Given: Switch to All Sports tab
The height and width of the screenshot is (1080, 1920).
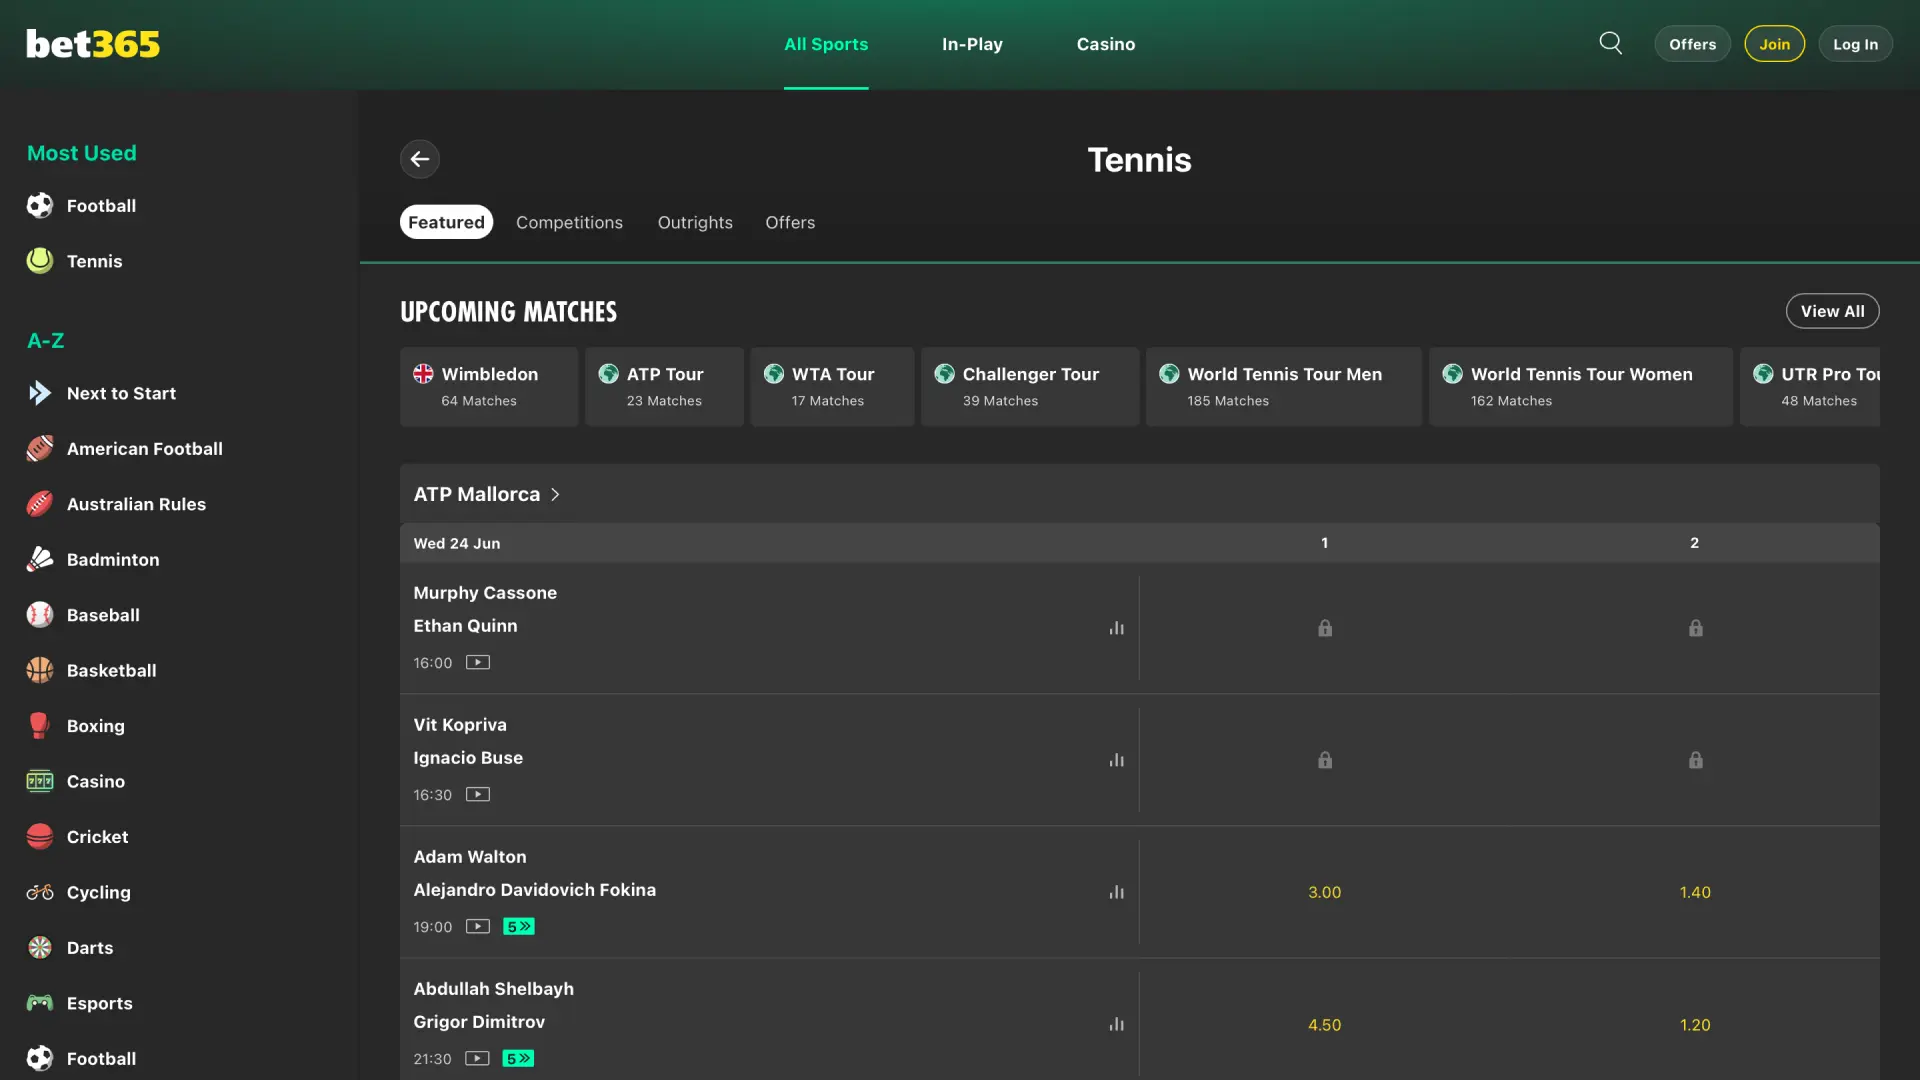Looking at the screenshot, I should click(826, 44).
